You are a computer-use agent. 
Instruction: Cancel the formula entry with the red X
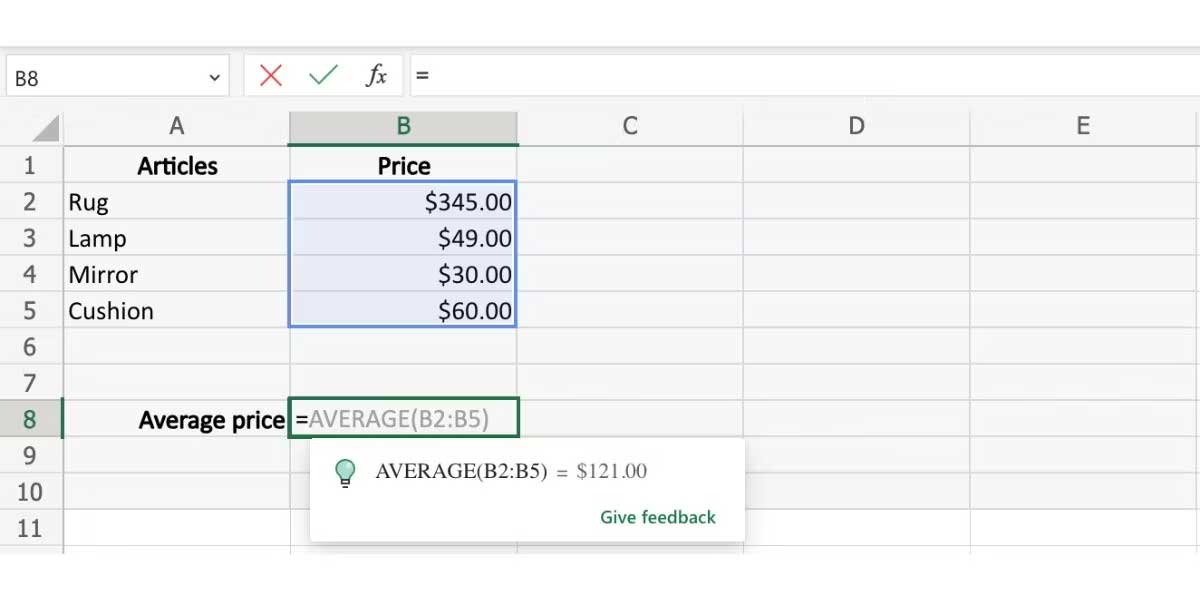coord(270,74)
